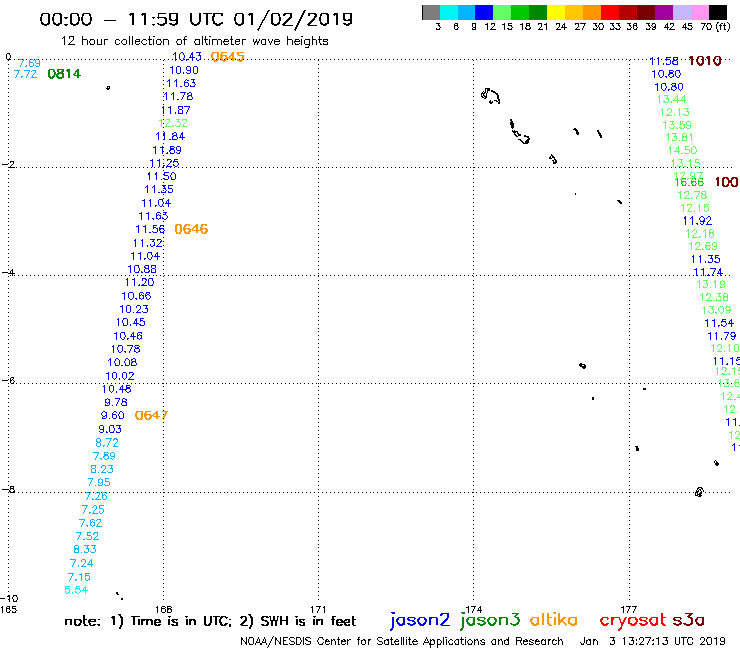The height and width of the screenshot is (650, 740).
Task: Click the date range title at top
Action: click(196, 19)
